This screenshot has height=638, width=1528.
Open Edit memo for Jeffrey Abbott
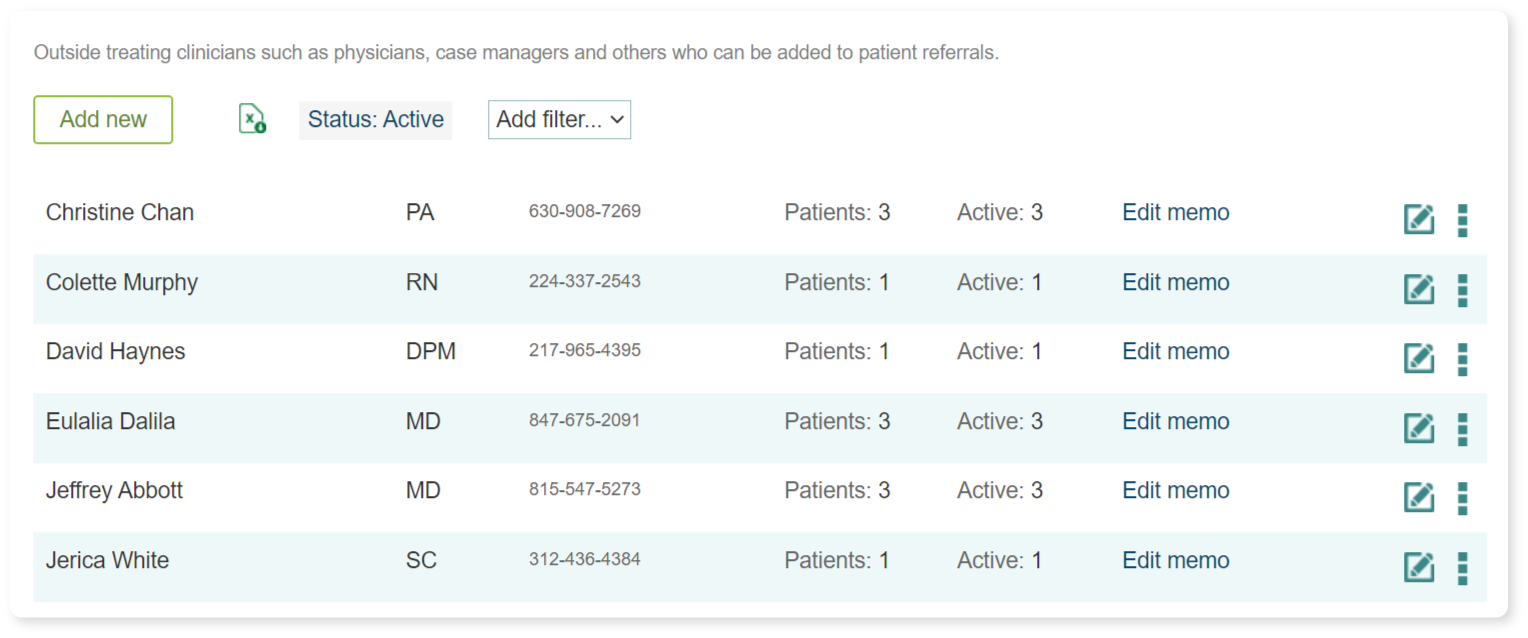click(x=1175, y=490)
